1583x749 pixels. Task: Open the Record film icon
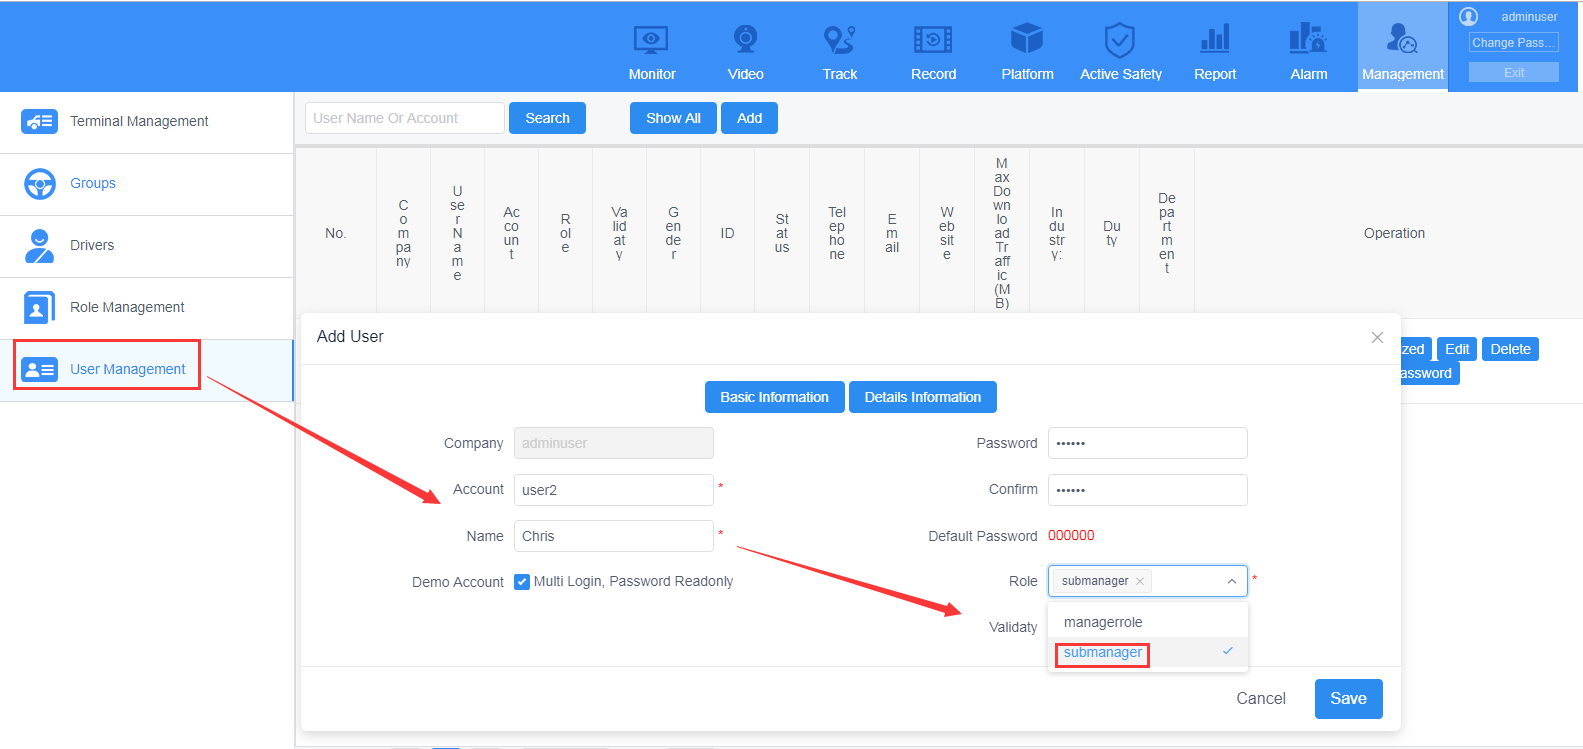coord(933,40)
